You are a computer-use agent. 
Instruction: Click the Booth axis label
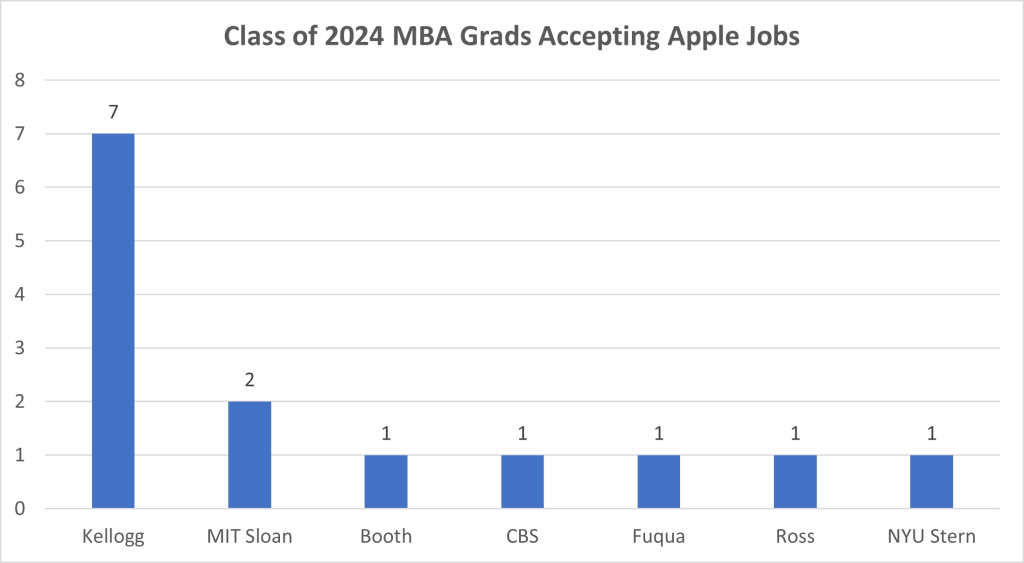[x=386, y=536]
